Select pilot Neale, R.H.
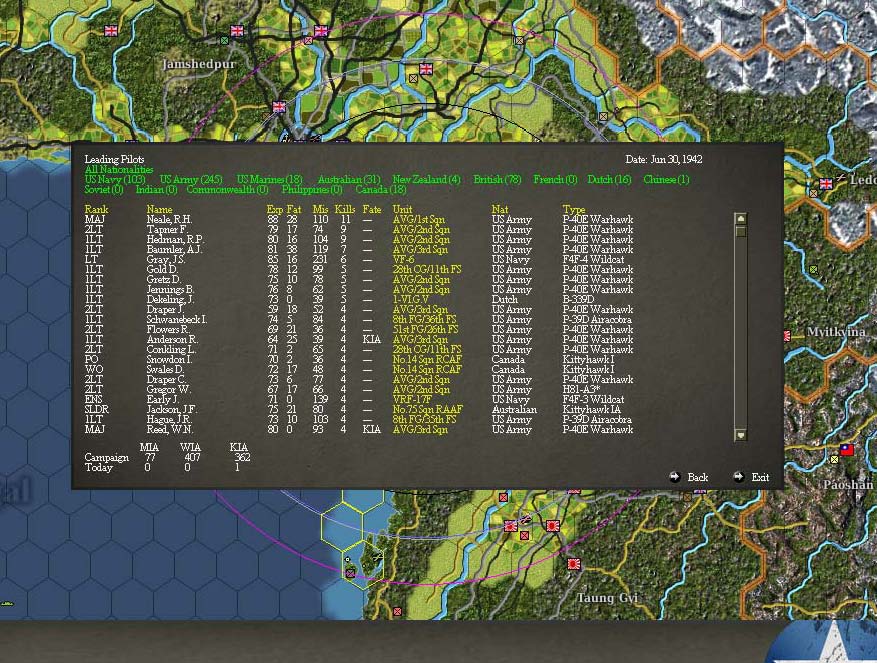Viewport: 877px width, 663px height. 169,219
